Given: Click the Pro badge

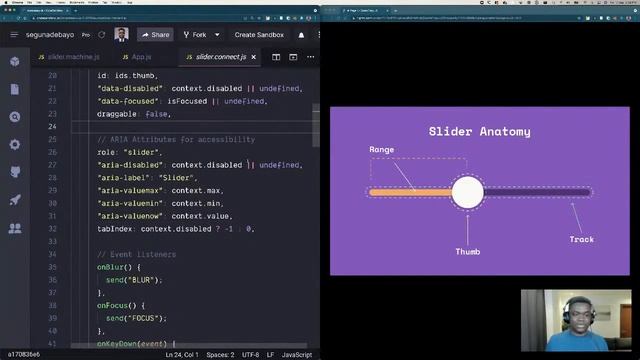Looking at the screenshot, I should [x=86, y=35].
